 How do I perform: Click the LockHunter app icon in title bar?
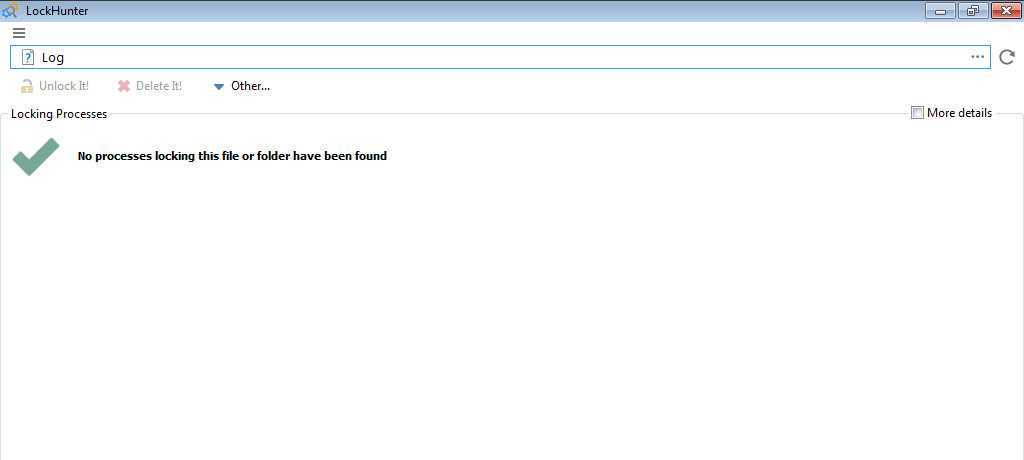pyautogui.click(x=11, y=11)
